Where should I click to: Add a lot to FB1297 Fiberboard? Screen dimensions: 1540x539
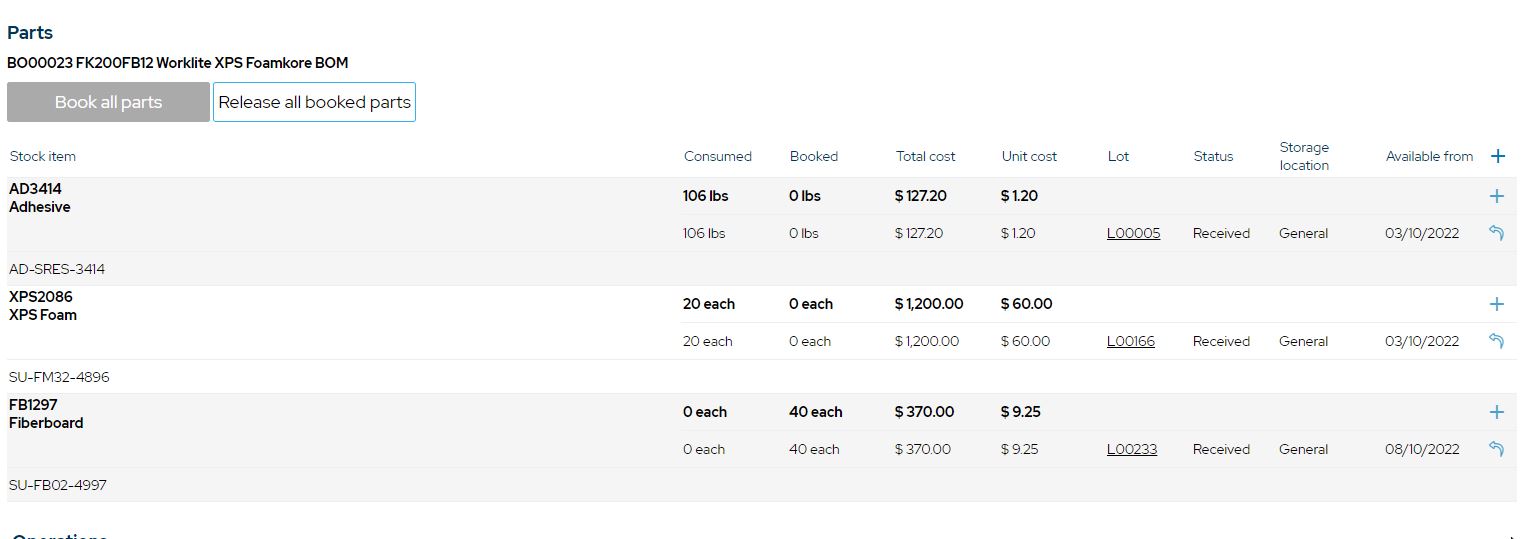point(1496,412)
